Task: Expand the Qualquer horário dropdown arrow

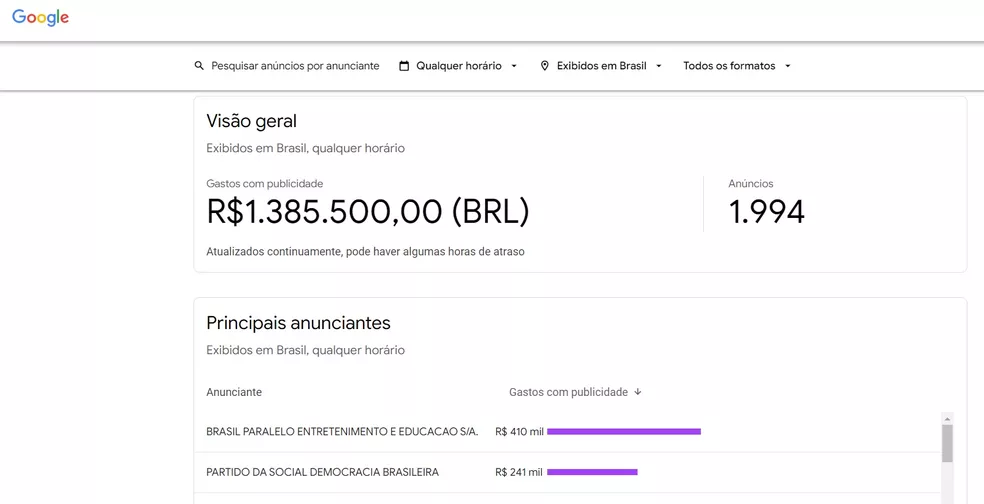Action: coord(514,66)
